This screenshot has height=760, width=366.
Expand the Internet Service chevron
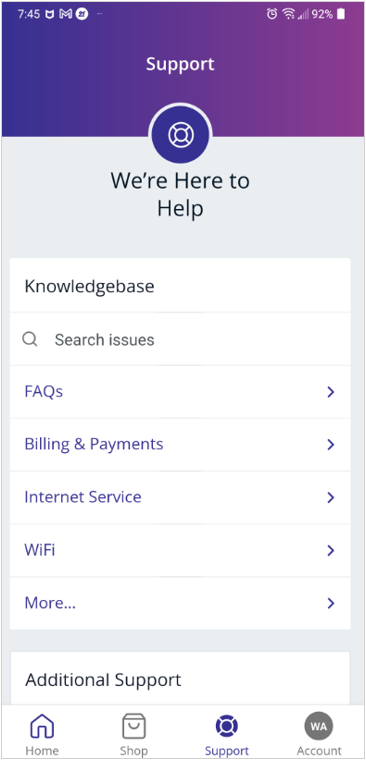(331, 497)
